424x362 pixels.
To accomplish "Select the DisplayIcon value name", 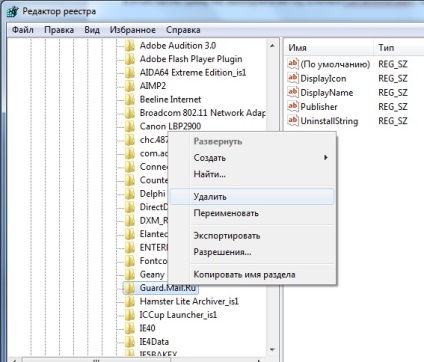I will pyautogui.click(x=323, y=78).
